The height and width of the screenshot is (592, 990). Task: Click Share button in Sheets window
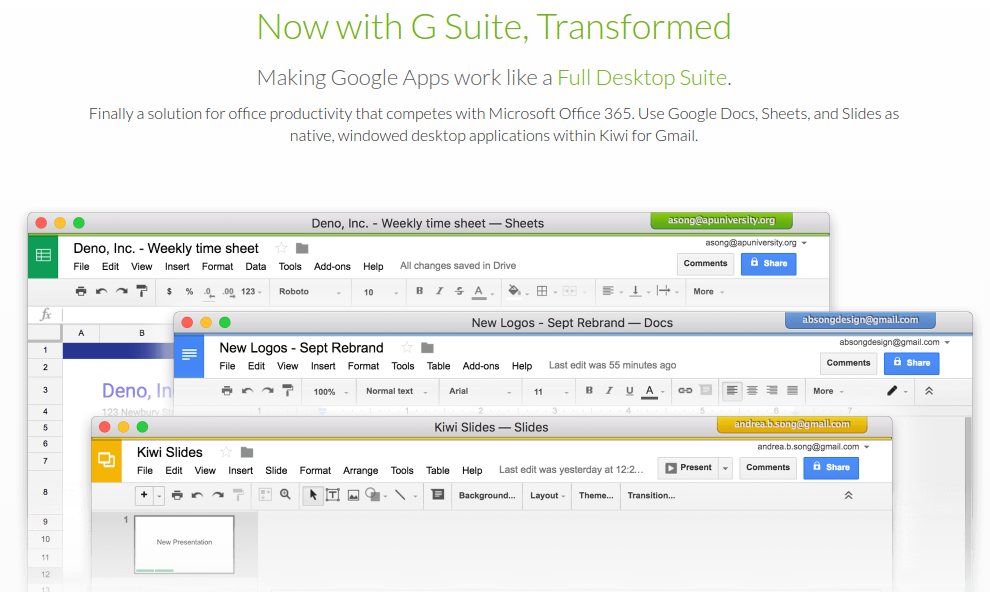coord(768,264)
